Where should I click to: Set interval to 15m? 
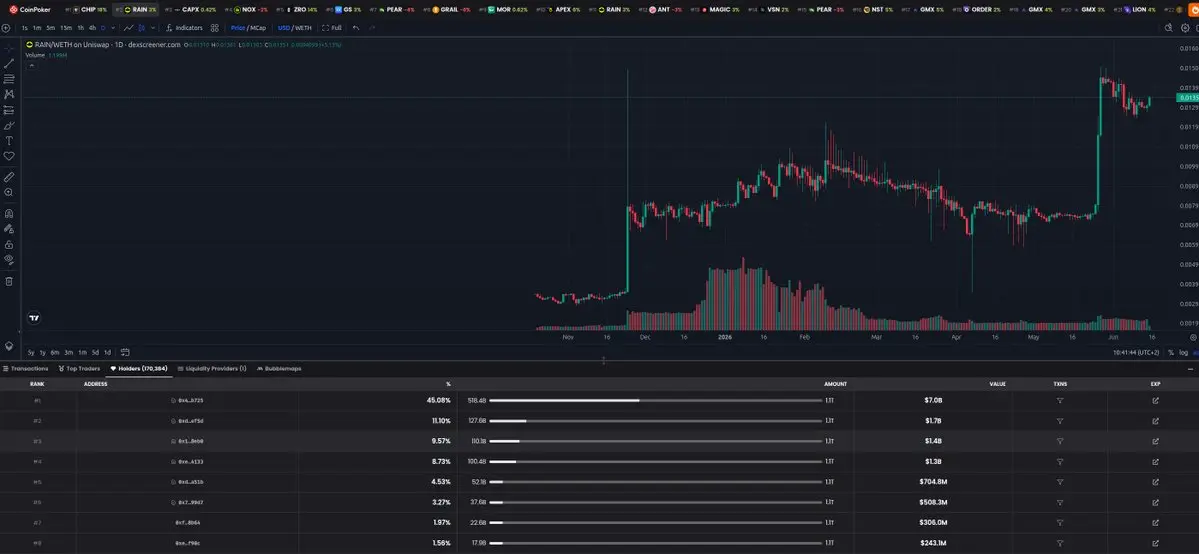66,28
